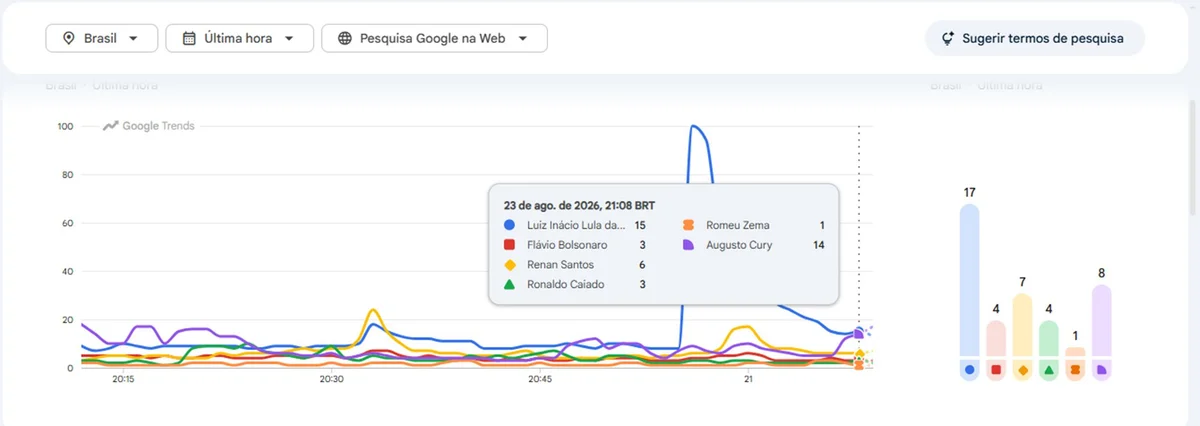Click Ronaldo Caiado in tooltip

pyautogui.click(x=565, y=284)
